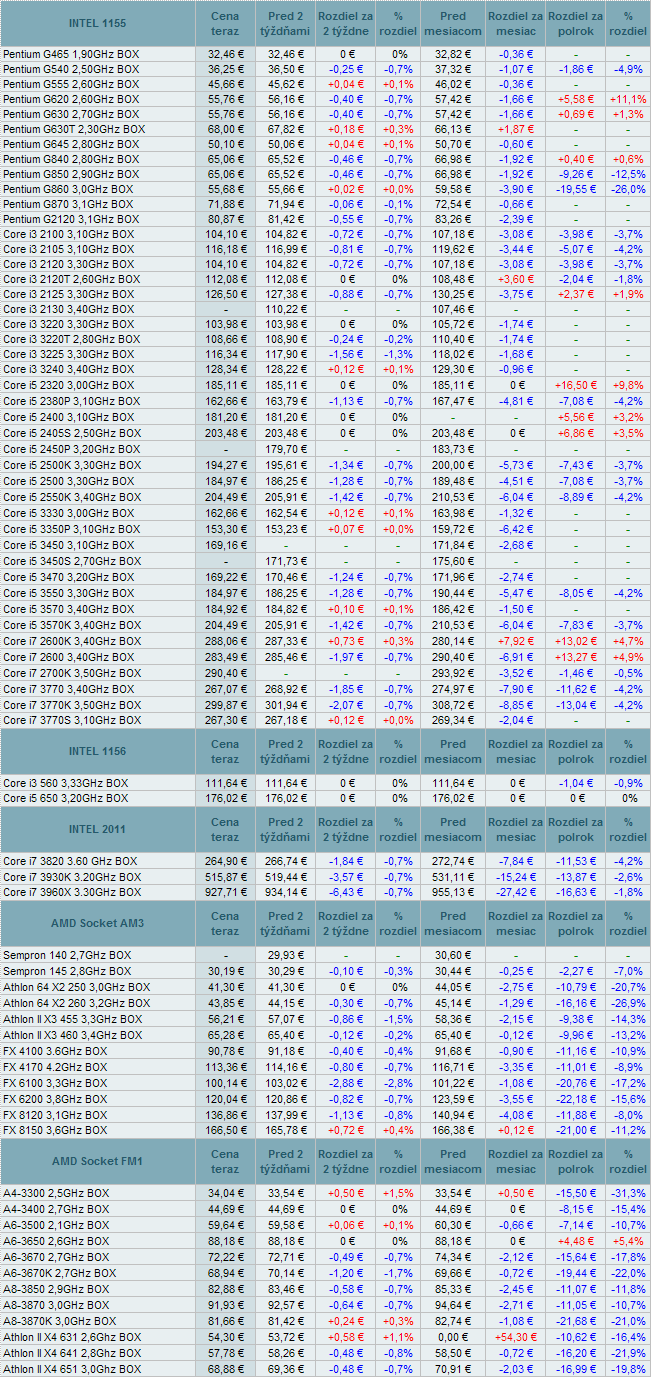Click the 166,50 € current price cell
Image resolution: width=651 pixels, height=1377 pixels.
pyautogui.click(x=226, y=1130)
